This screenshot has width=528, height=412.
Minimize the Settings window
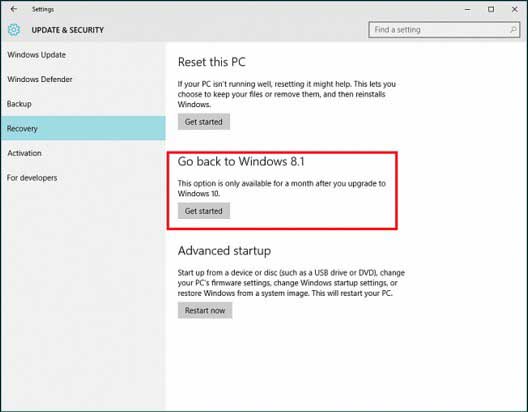467,9
